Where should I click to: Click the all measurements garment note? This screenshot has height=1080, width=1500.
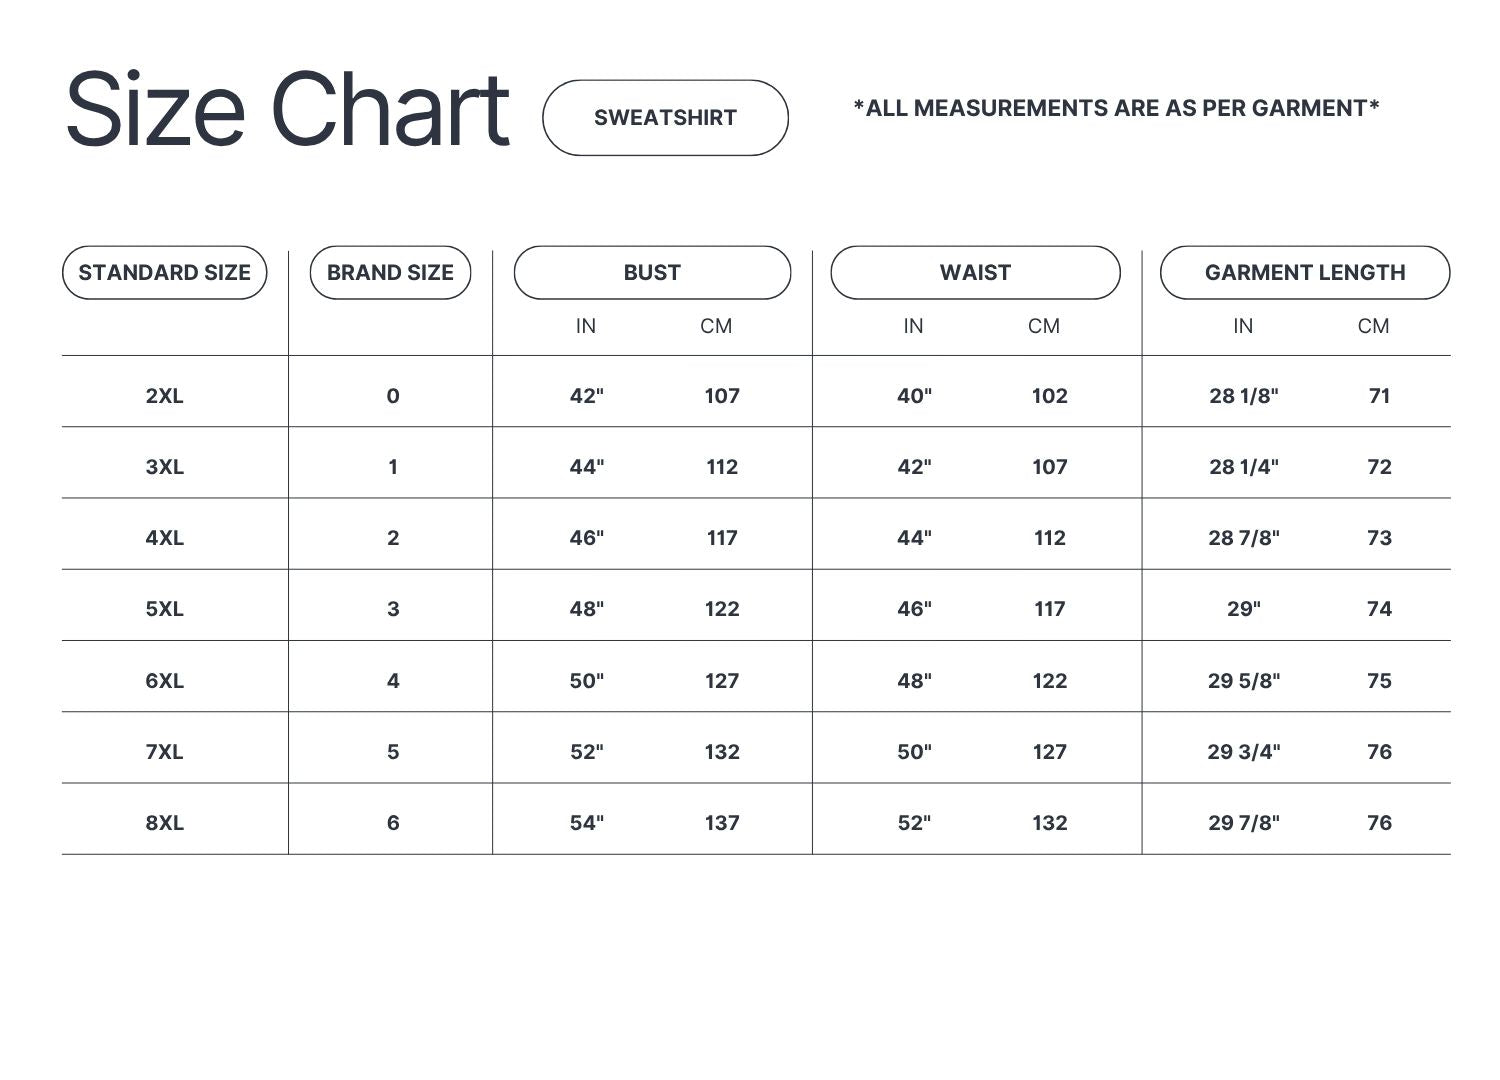tap(1116, 108)
